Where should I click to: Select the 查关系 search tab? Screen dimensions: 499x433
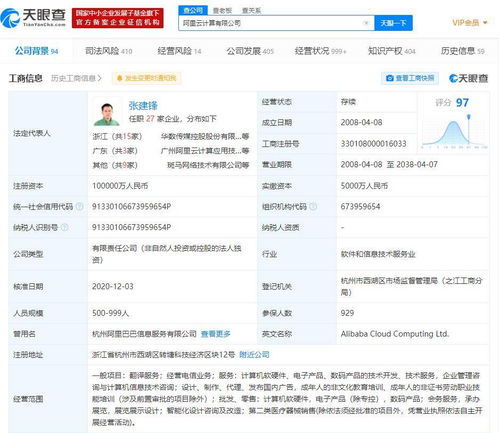(x=251, y=11)
